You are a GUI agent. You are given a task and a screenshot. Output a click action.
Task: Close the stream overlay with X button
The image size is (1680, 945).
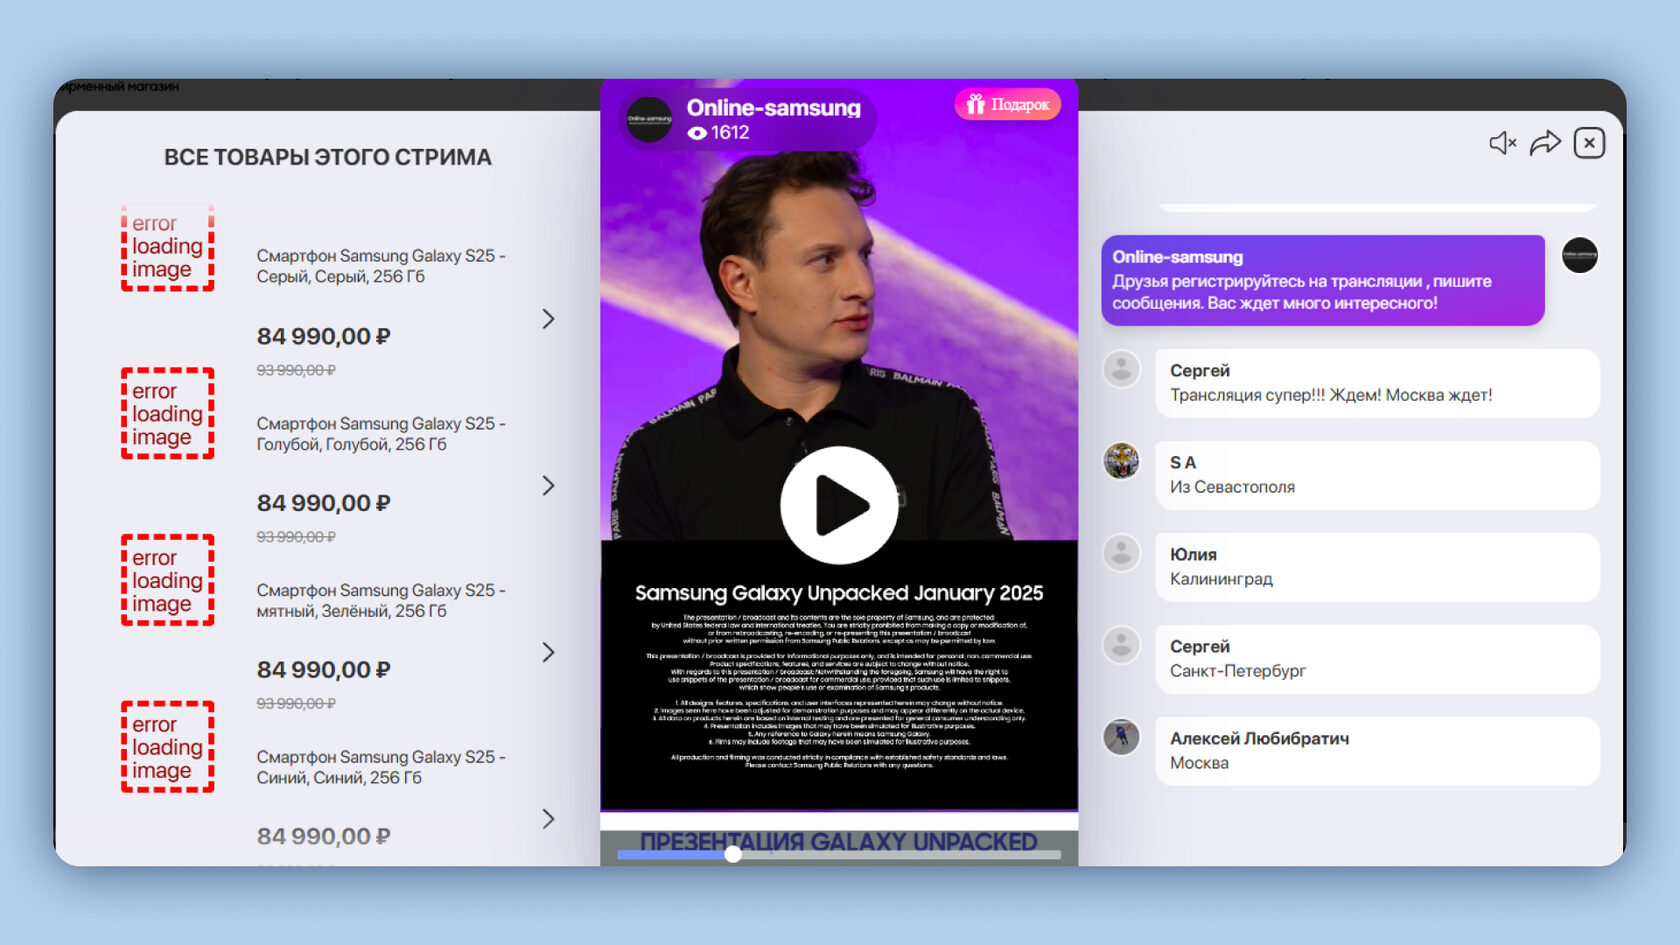click(x=1589, y=143)
